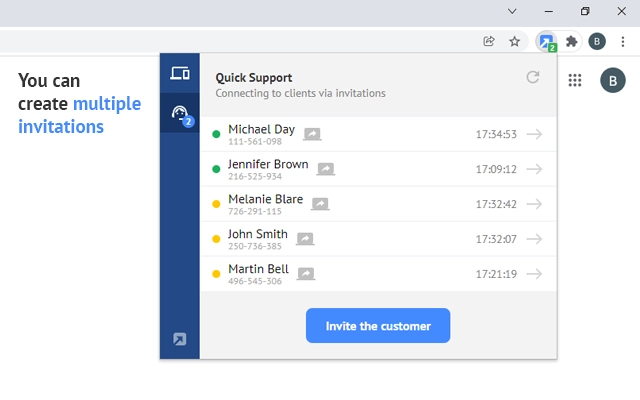Viewport: 640px width, 400px height.
Task: Click the share screen icon beside Martin Bell
Action: [306, 274]
